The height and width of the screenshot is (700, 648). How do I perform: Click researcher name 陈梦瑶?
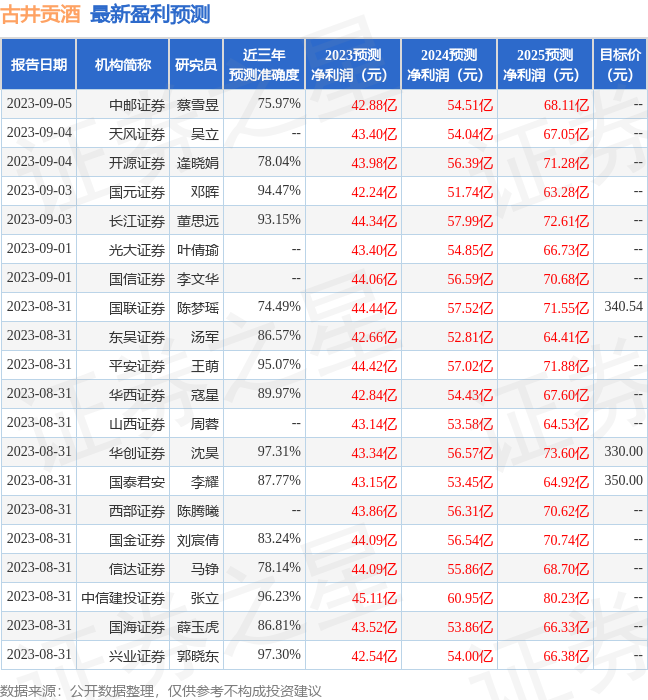pos(198,308)
